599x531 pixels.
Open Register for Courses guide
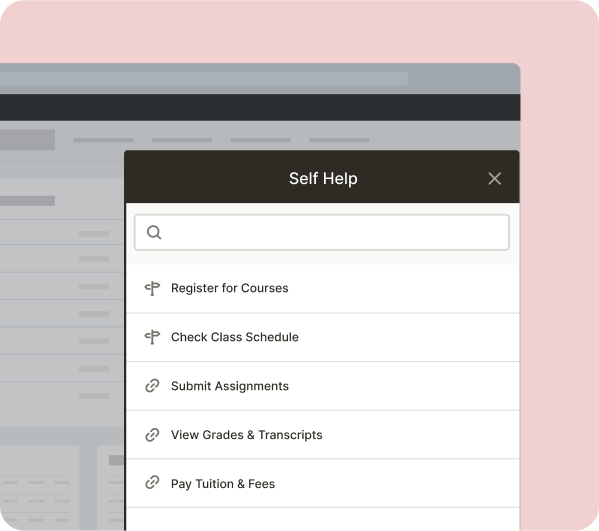click(323, 288)
